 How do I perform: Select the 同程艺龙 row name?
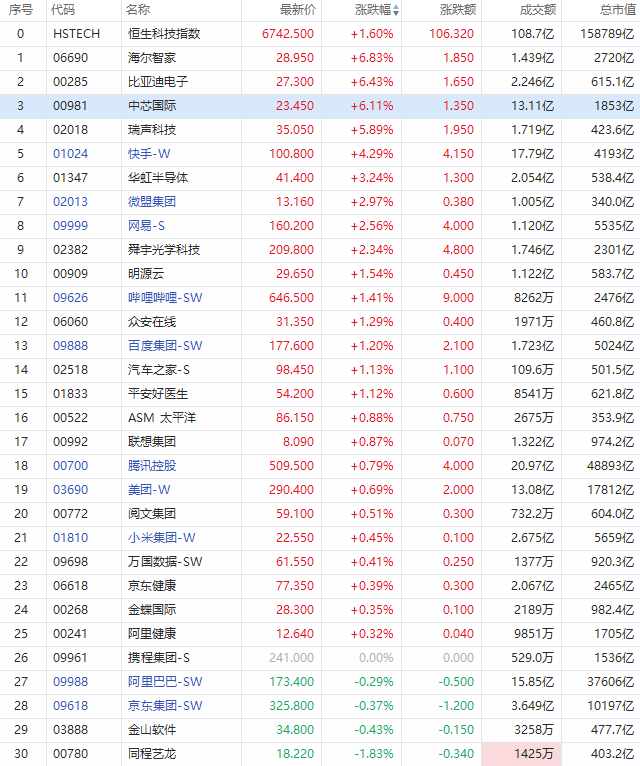152,753
